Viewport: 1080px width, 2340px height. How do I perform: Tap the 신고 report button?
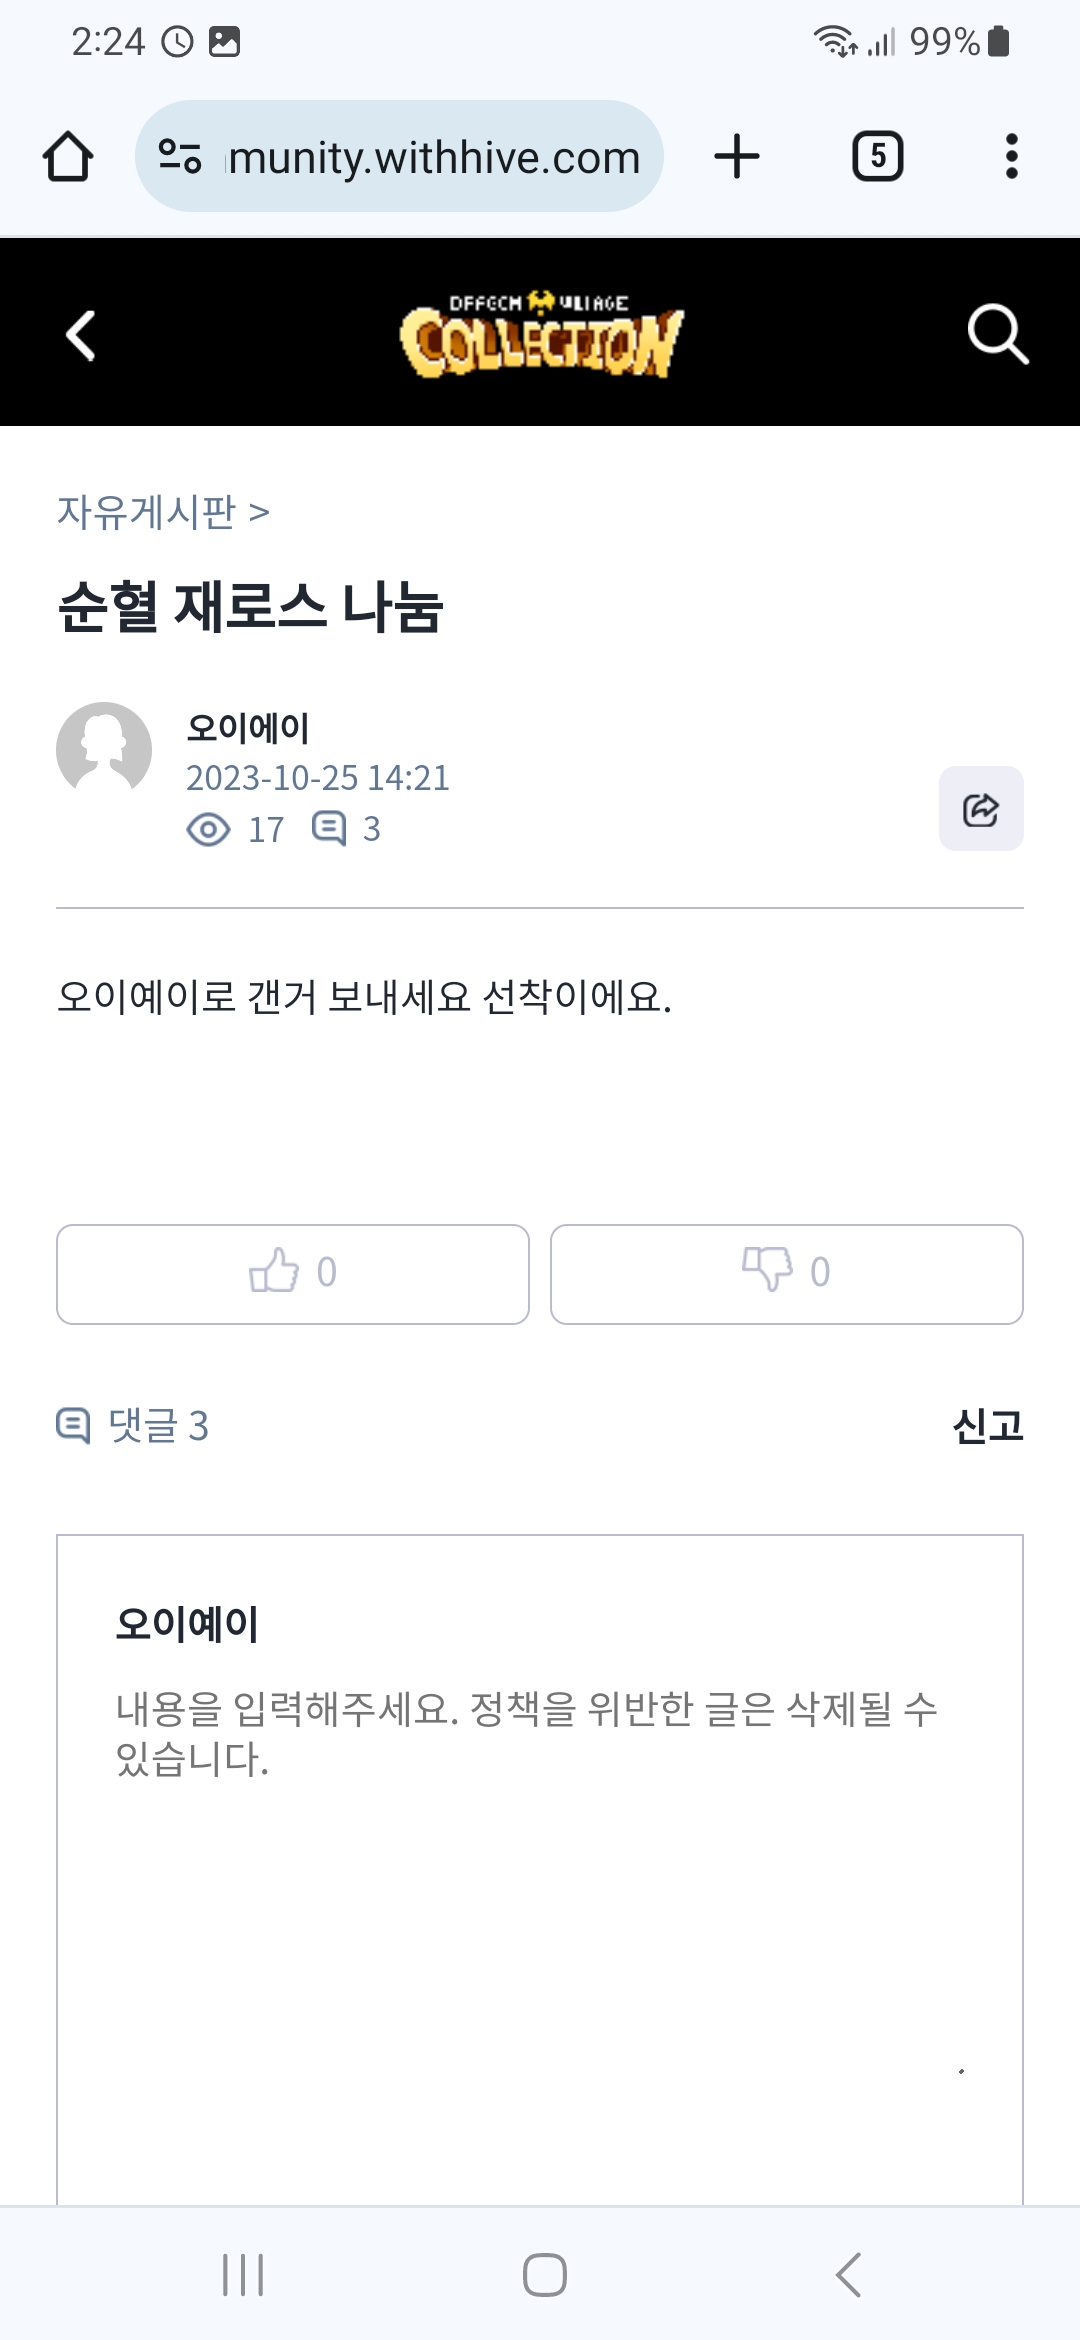click(987, 1425)
